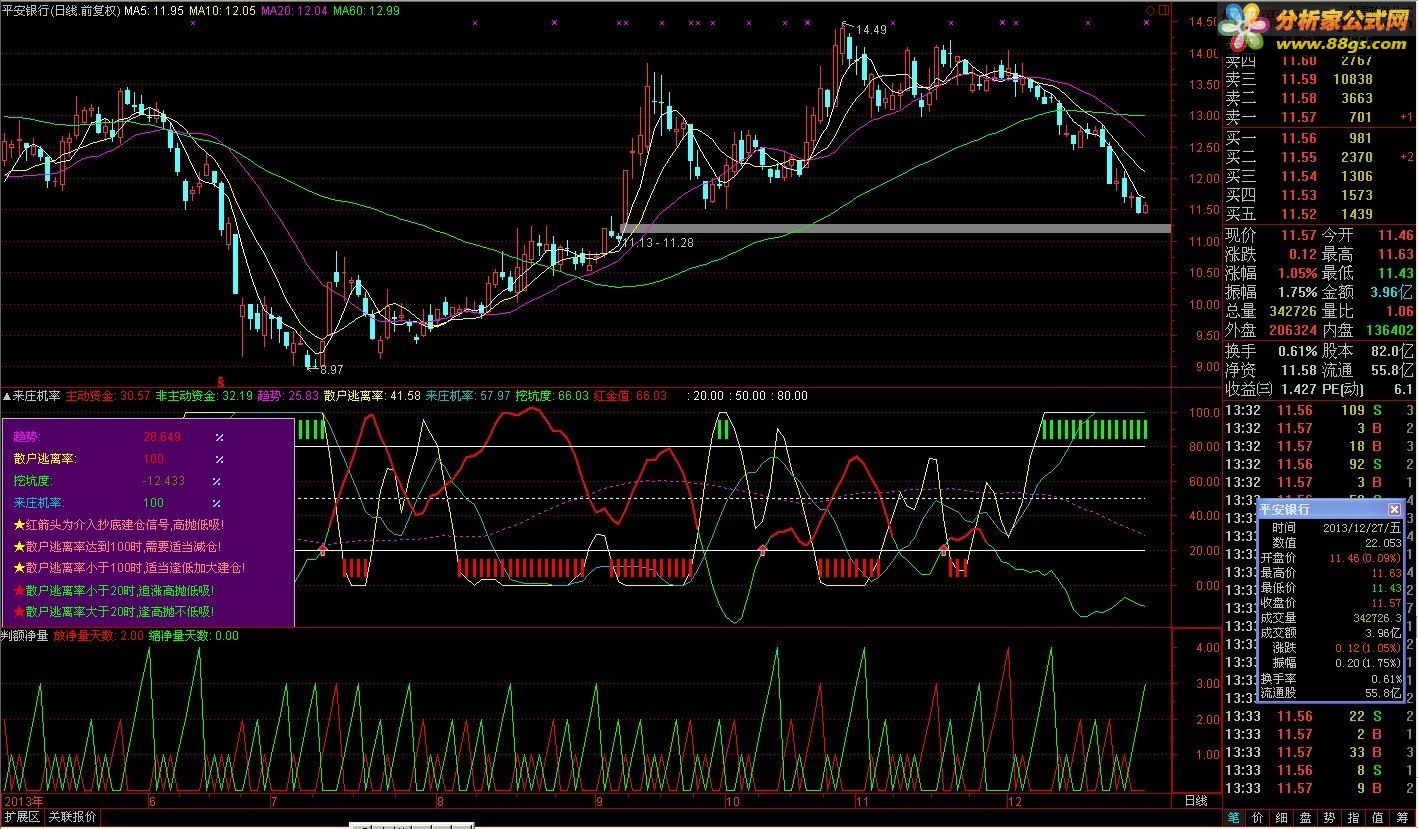Open the 筹 chip distribution tab
The image size is (1418, 829).
click(x=1401, y=817)
